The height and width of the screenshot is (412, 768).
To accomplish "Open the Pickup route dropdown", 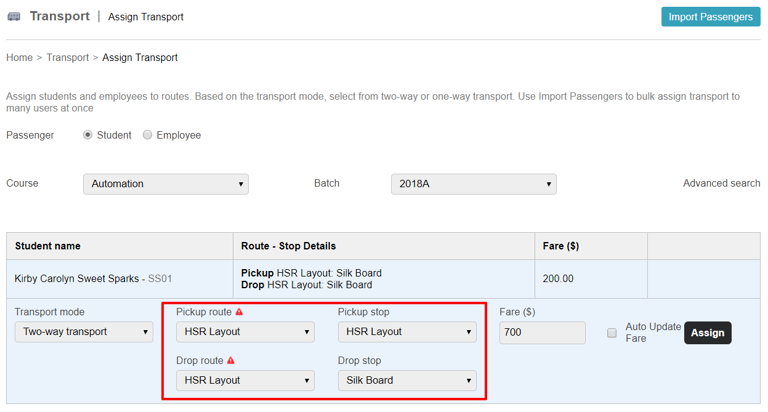I will [245, 332].
